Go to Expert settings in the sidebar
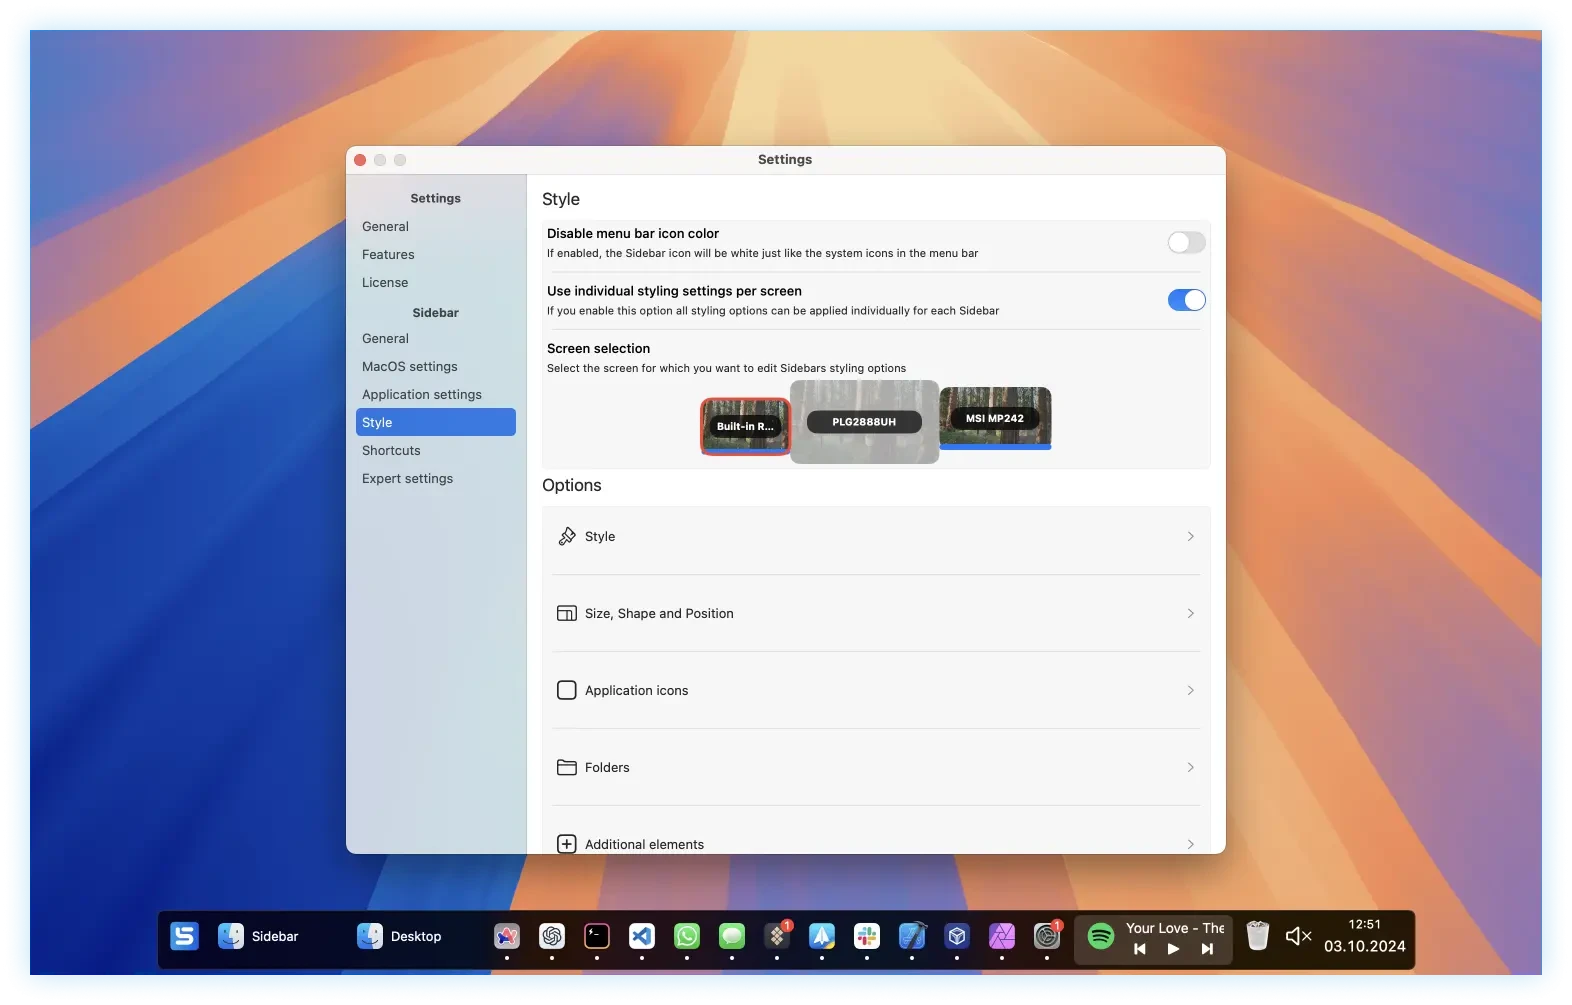This screenshot has width=1572, height=1005. pyautogui.click(x=407, y=479)
